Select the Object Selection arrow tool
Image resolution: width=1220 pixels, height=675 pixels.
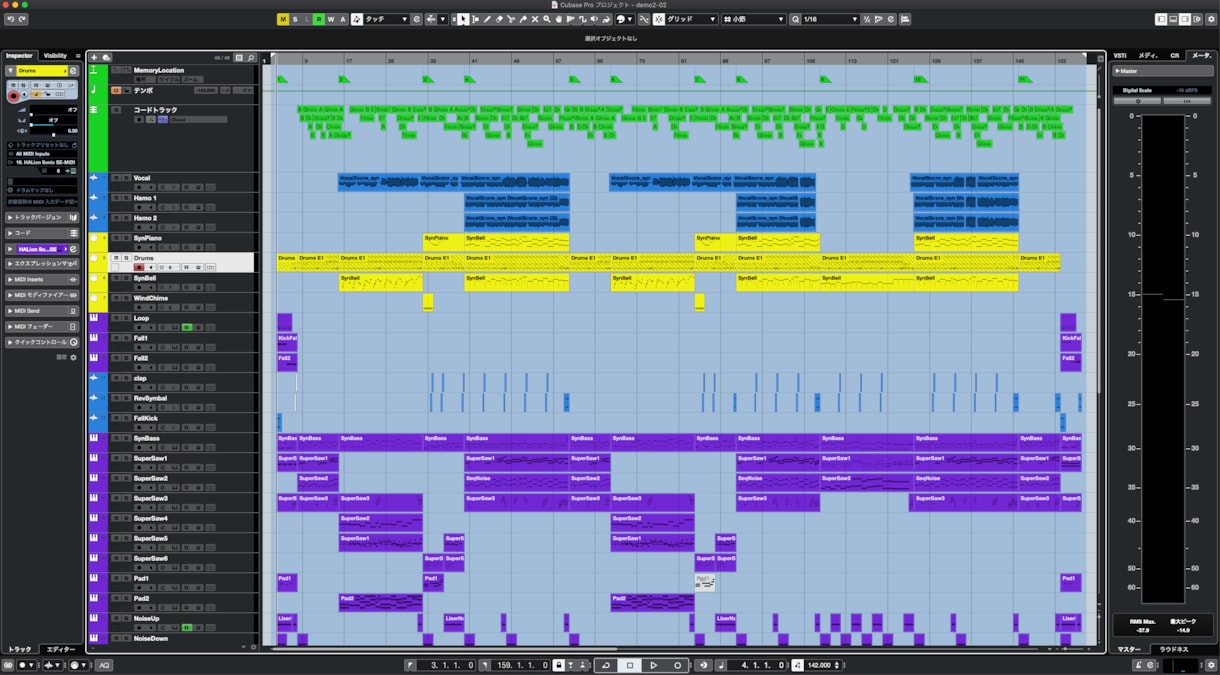tap(463, 19)
